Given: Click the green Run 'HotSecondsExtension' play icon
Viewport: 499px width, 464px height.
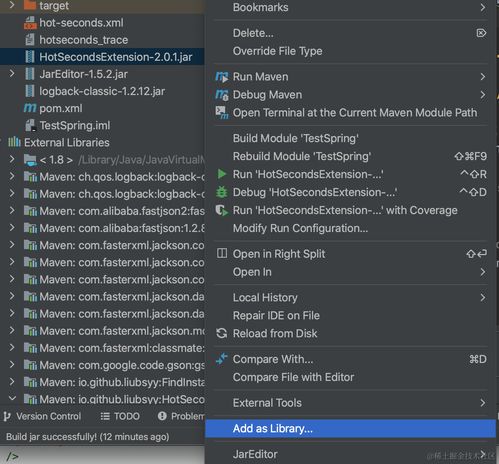Looking at the screenshot, I should (x=222, y=174).
